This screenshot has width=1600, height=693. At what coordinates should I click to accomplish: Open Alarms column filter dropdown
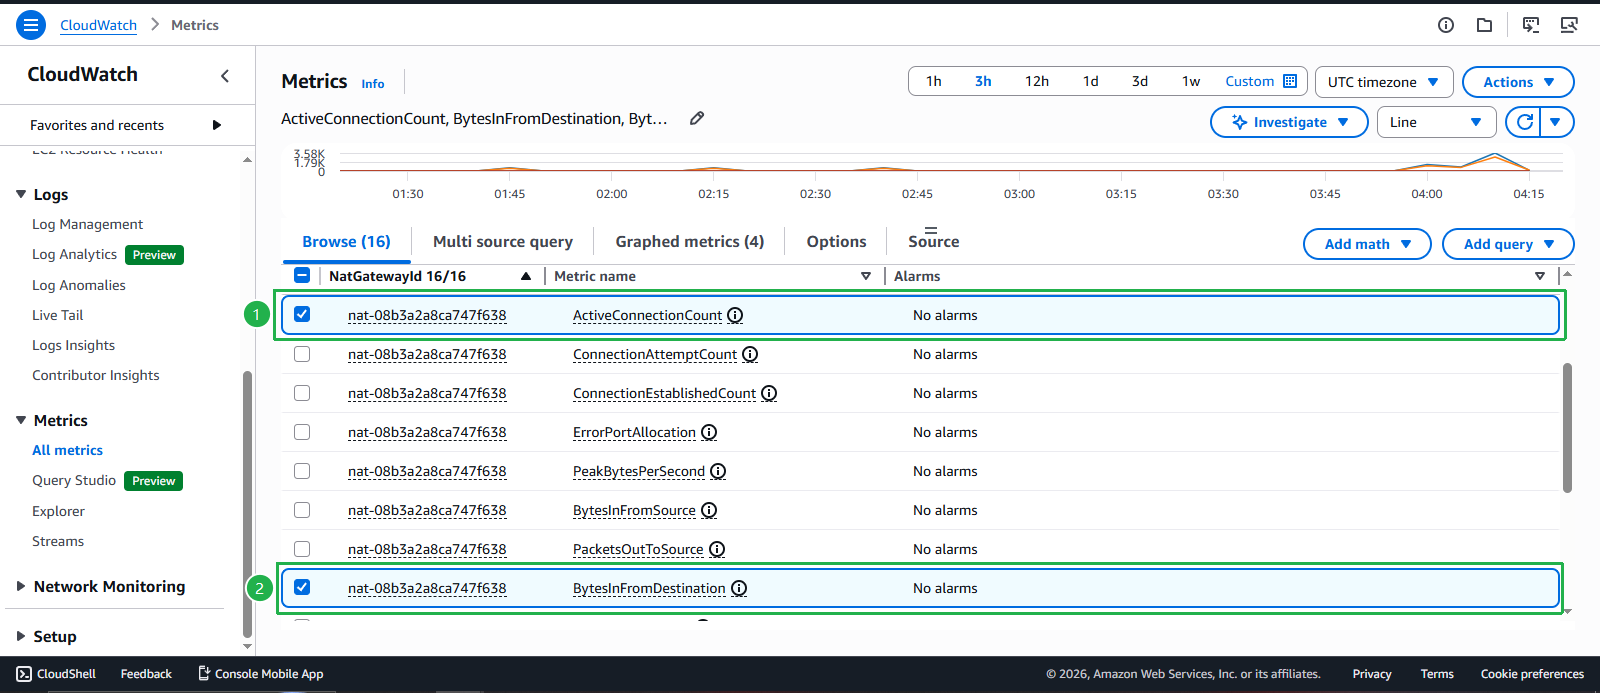pos(1540,276)
